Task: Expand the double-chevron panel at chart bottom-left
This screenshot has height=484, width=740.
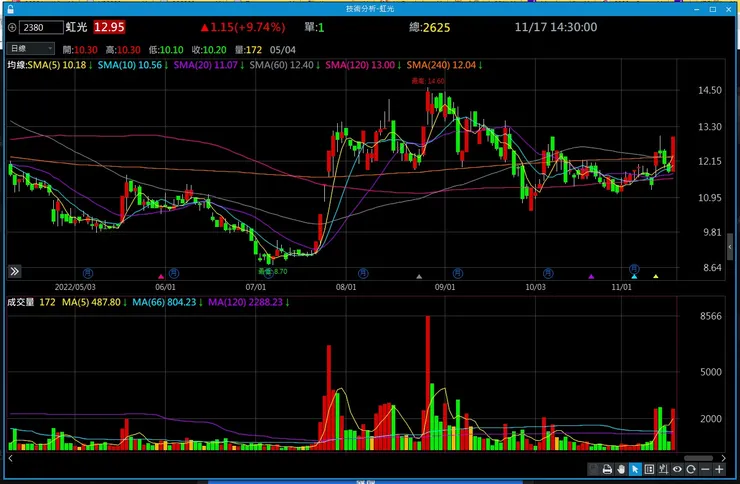Action: pos(15,271)
